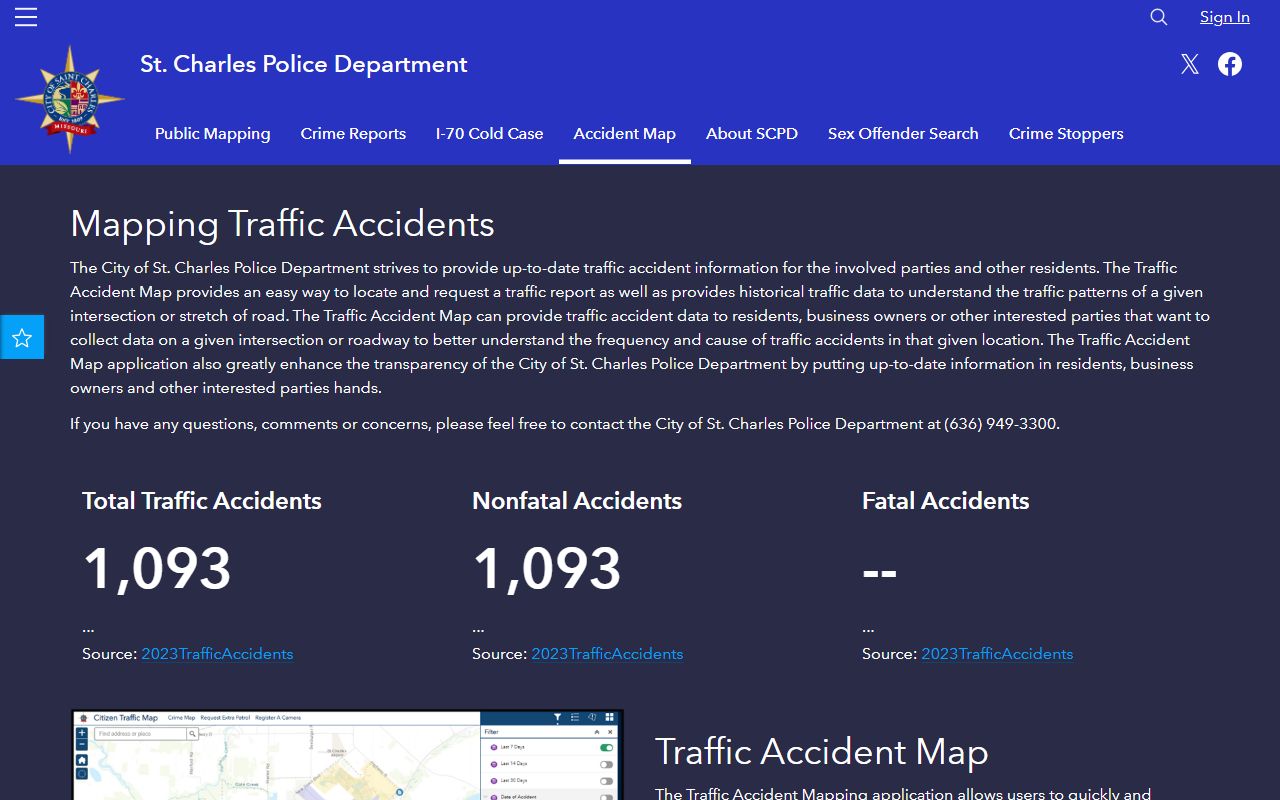The image size is (1280, 800).
Task: Go to the Public Mapping tab
Action: [x=213, y=133]
